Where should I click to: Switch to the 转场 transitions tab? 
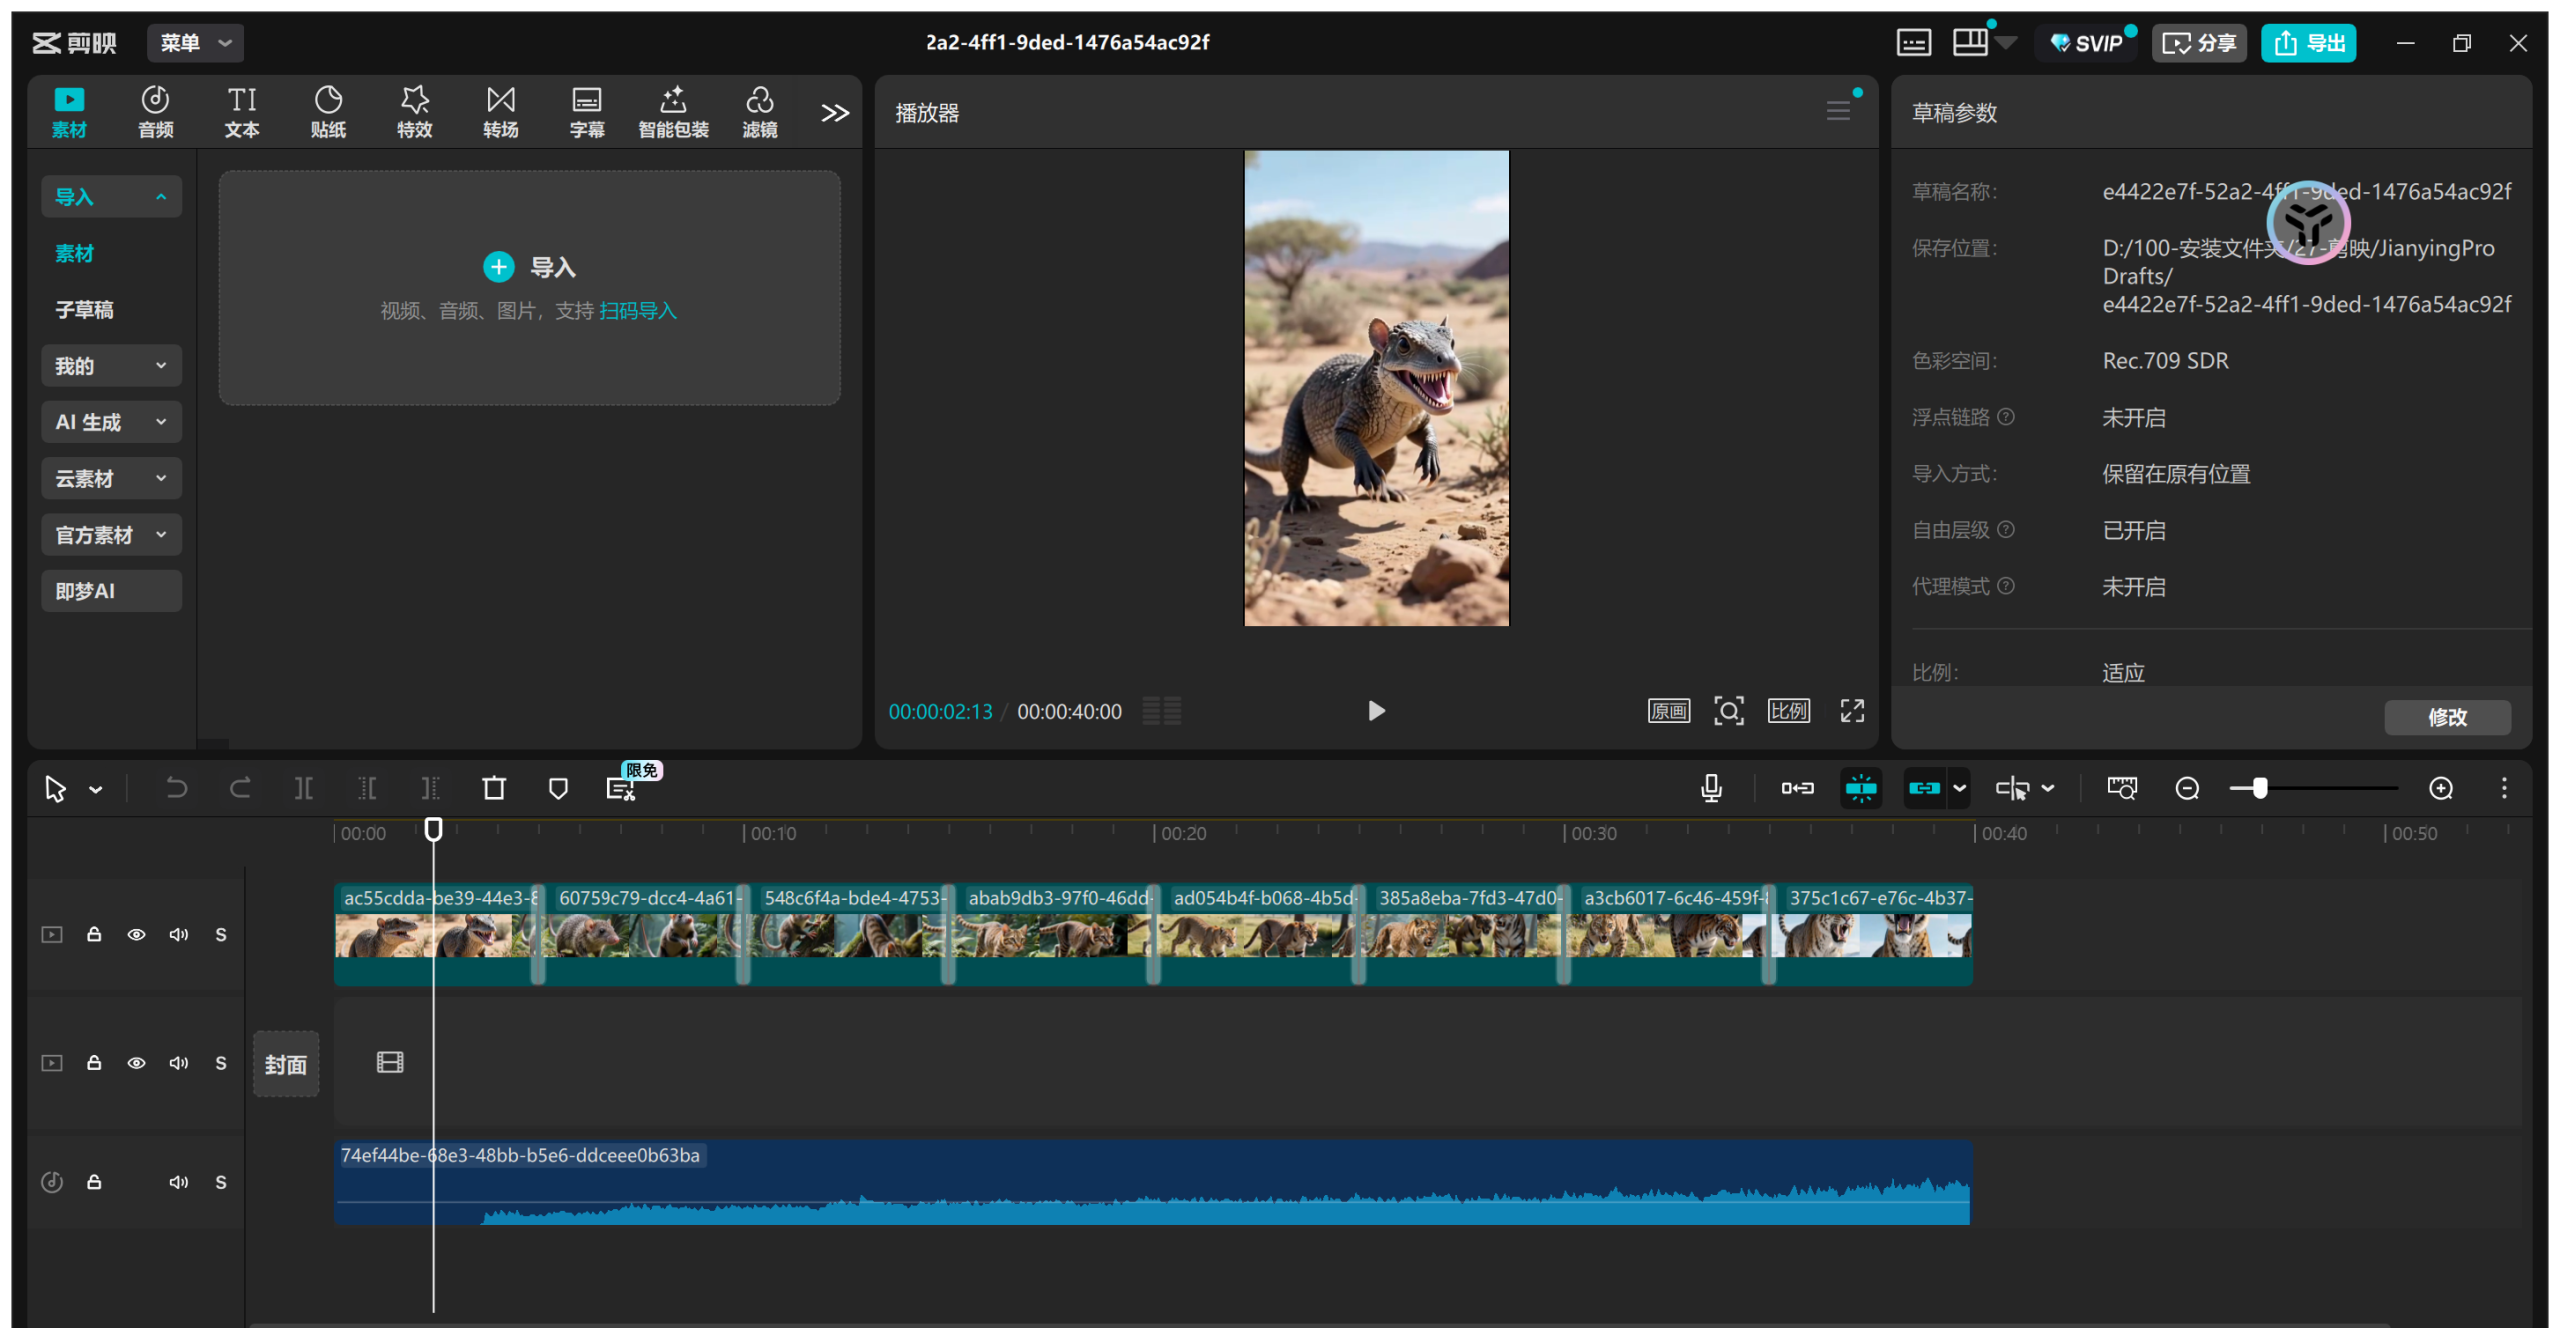[x=500, y=111]
